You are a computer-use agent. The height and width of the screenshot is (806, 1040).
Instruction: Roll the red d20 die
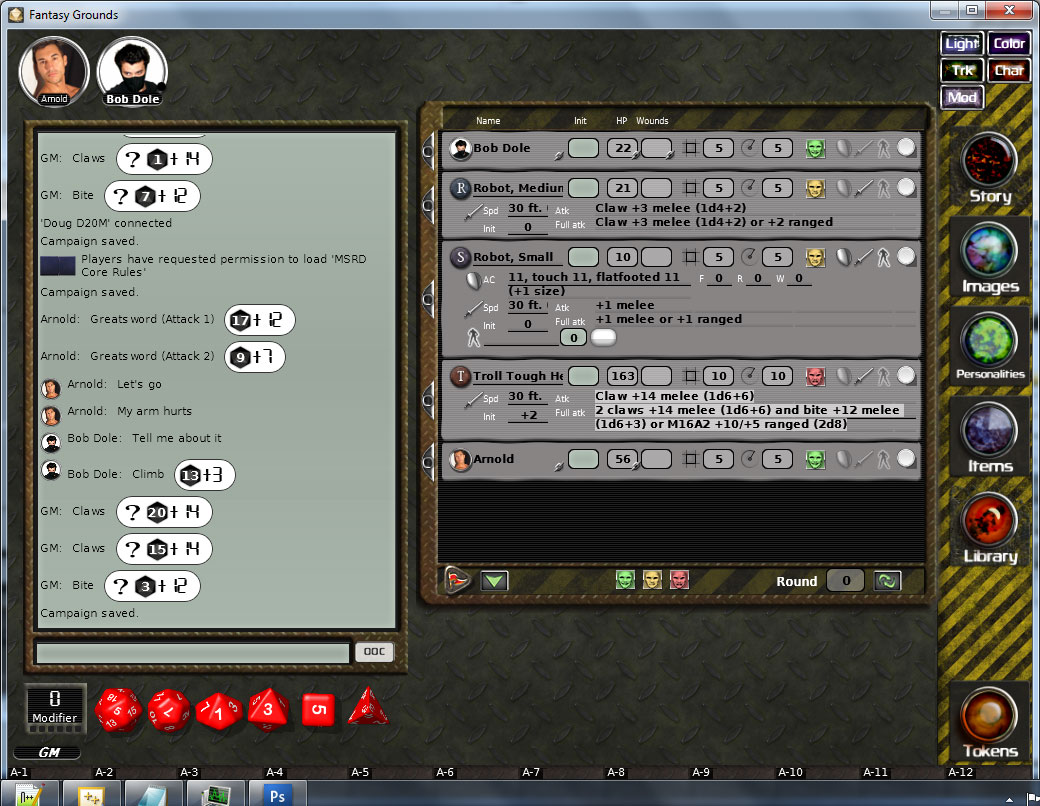click(120, 711)
